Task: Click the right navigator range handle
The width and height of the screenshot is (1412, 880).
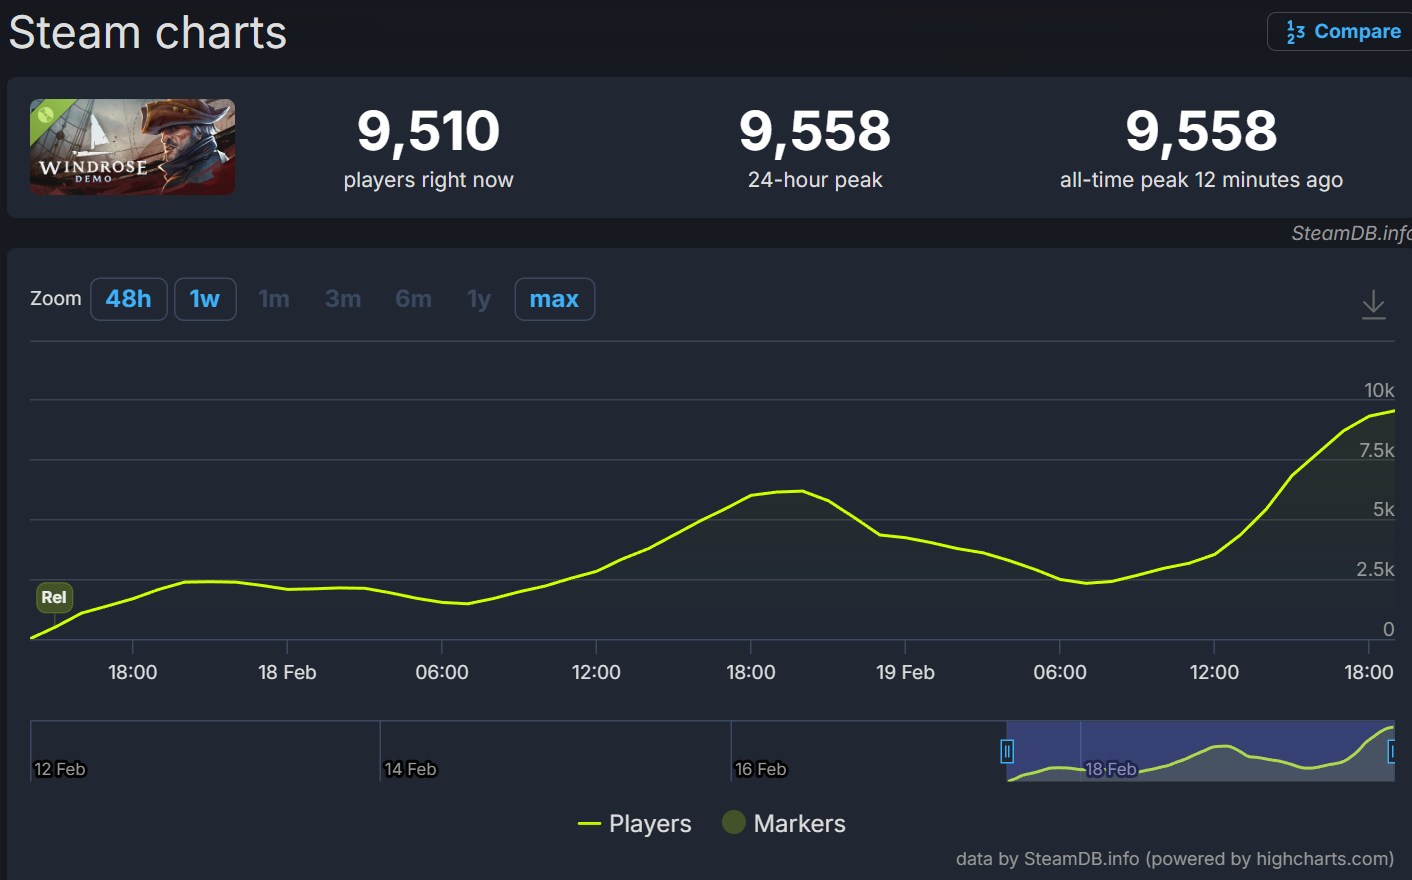Action: [x=1391, y=751]
